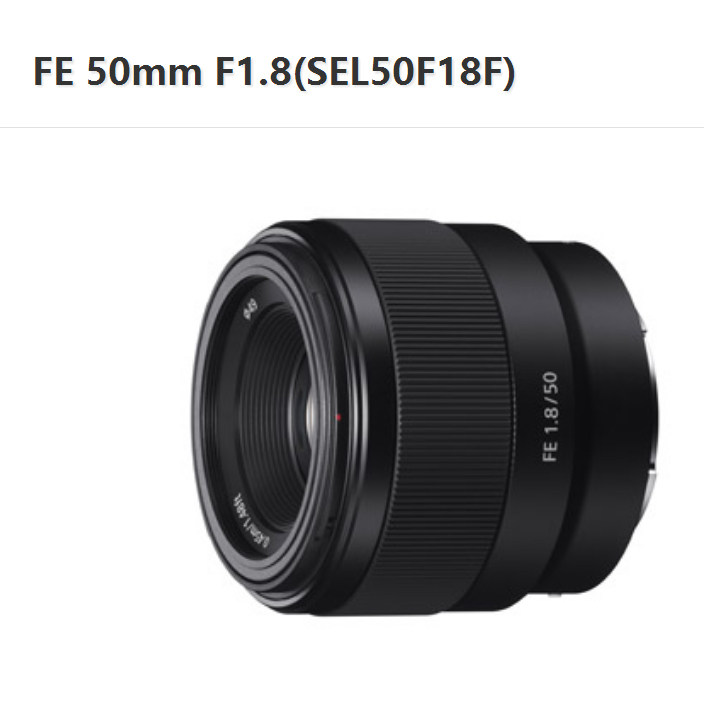Click the 0.45m/1.48ft marking on lens rim
The width and height of the screenshot is (704, 704).
tap(251, 521)
